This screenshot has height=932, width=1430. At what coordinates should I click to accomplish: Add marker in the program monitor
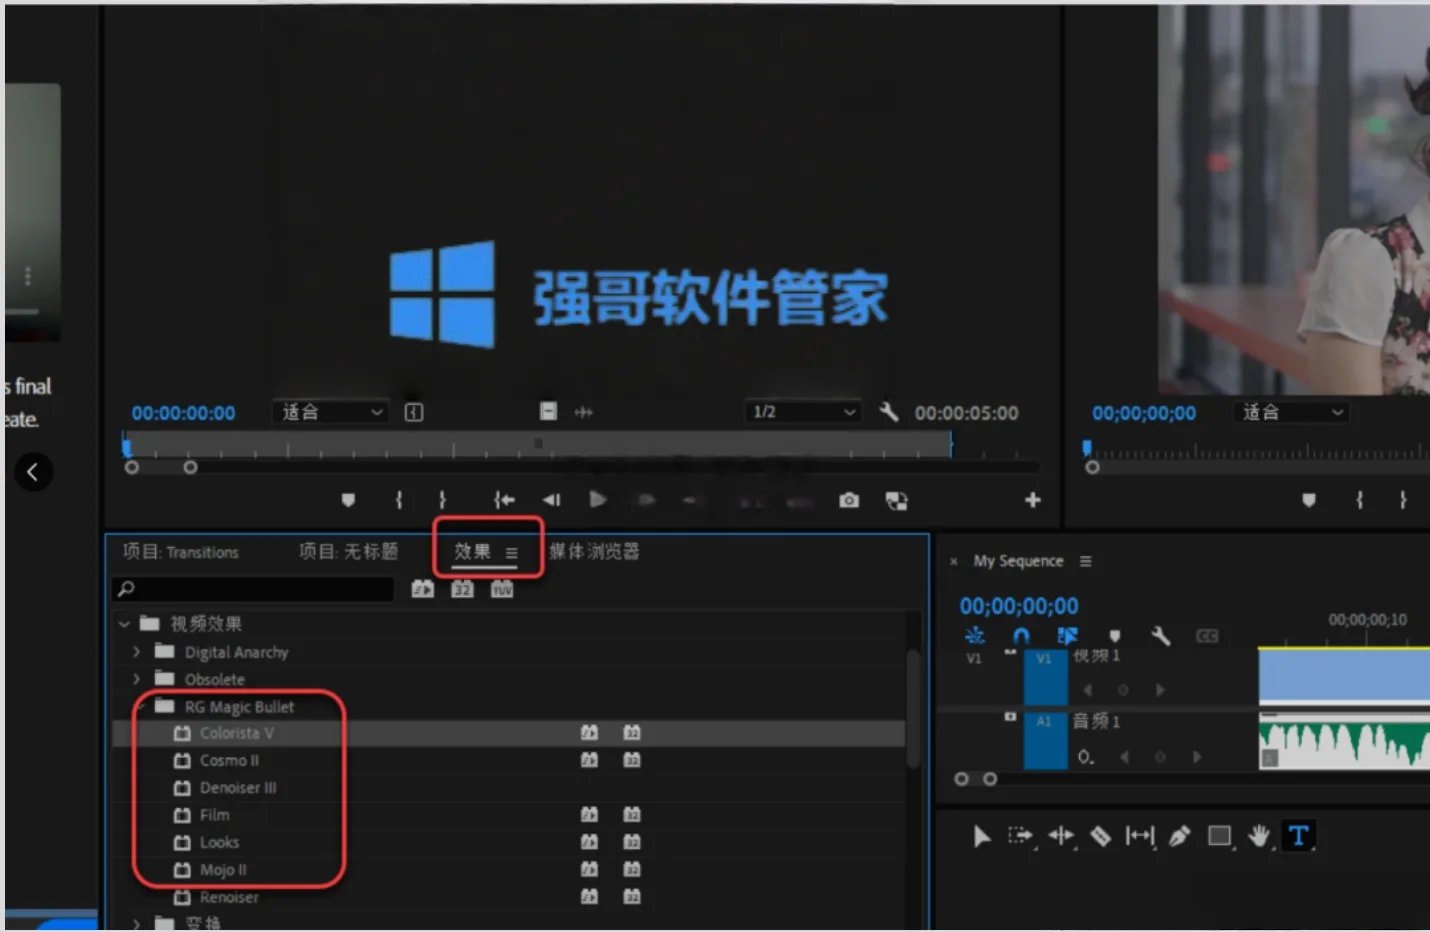(x=1309, y=500)
